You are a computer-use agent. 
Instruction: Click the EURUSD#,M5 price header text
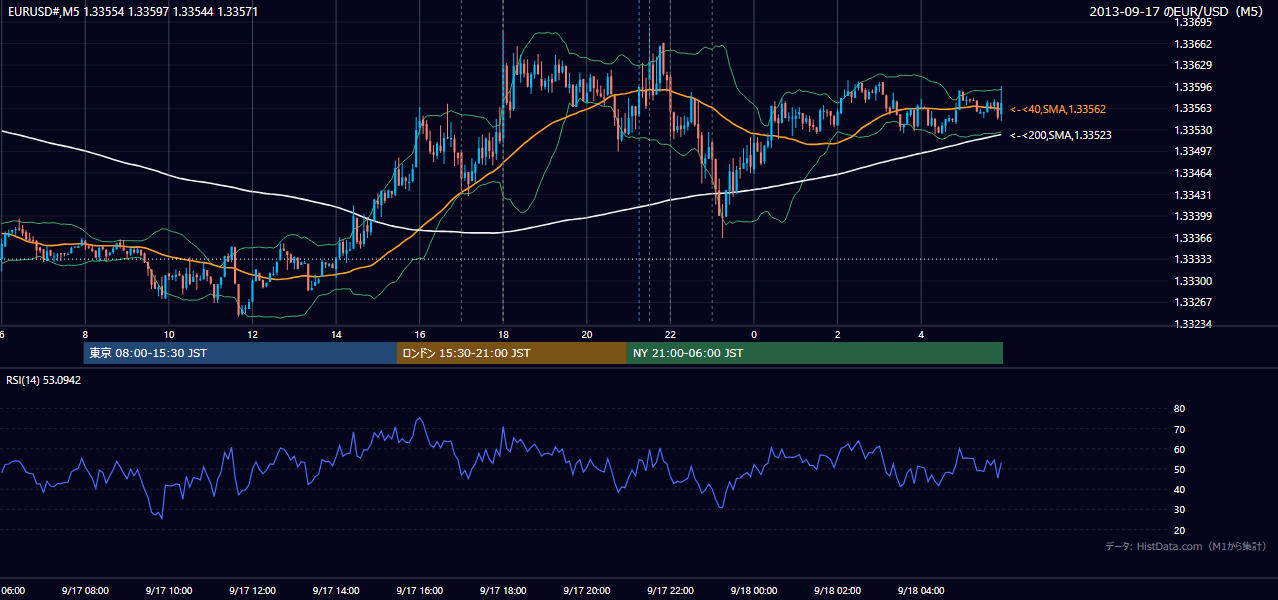(x=133, y=11)
